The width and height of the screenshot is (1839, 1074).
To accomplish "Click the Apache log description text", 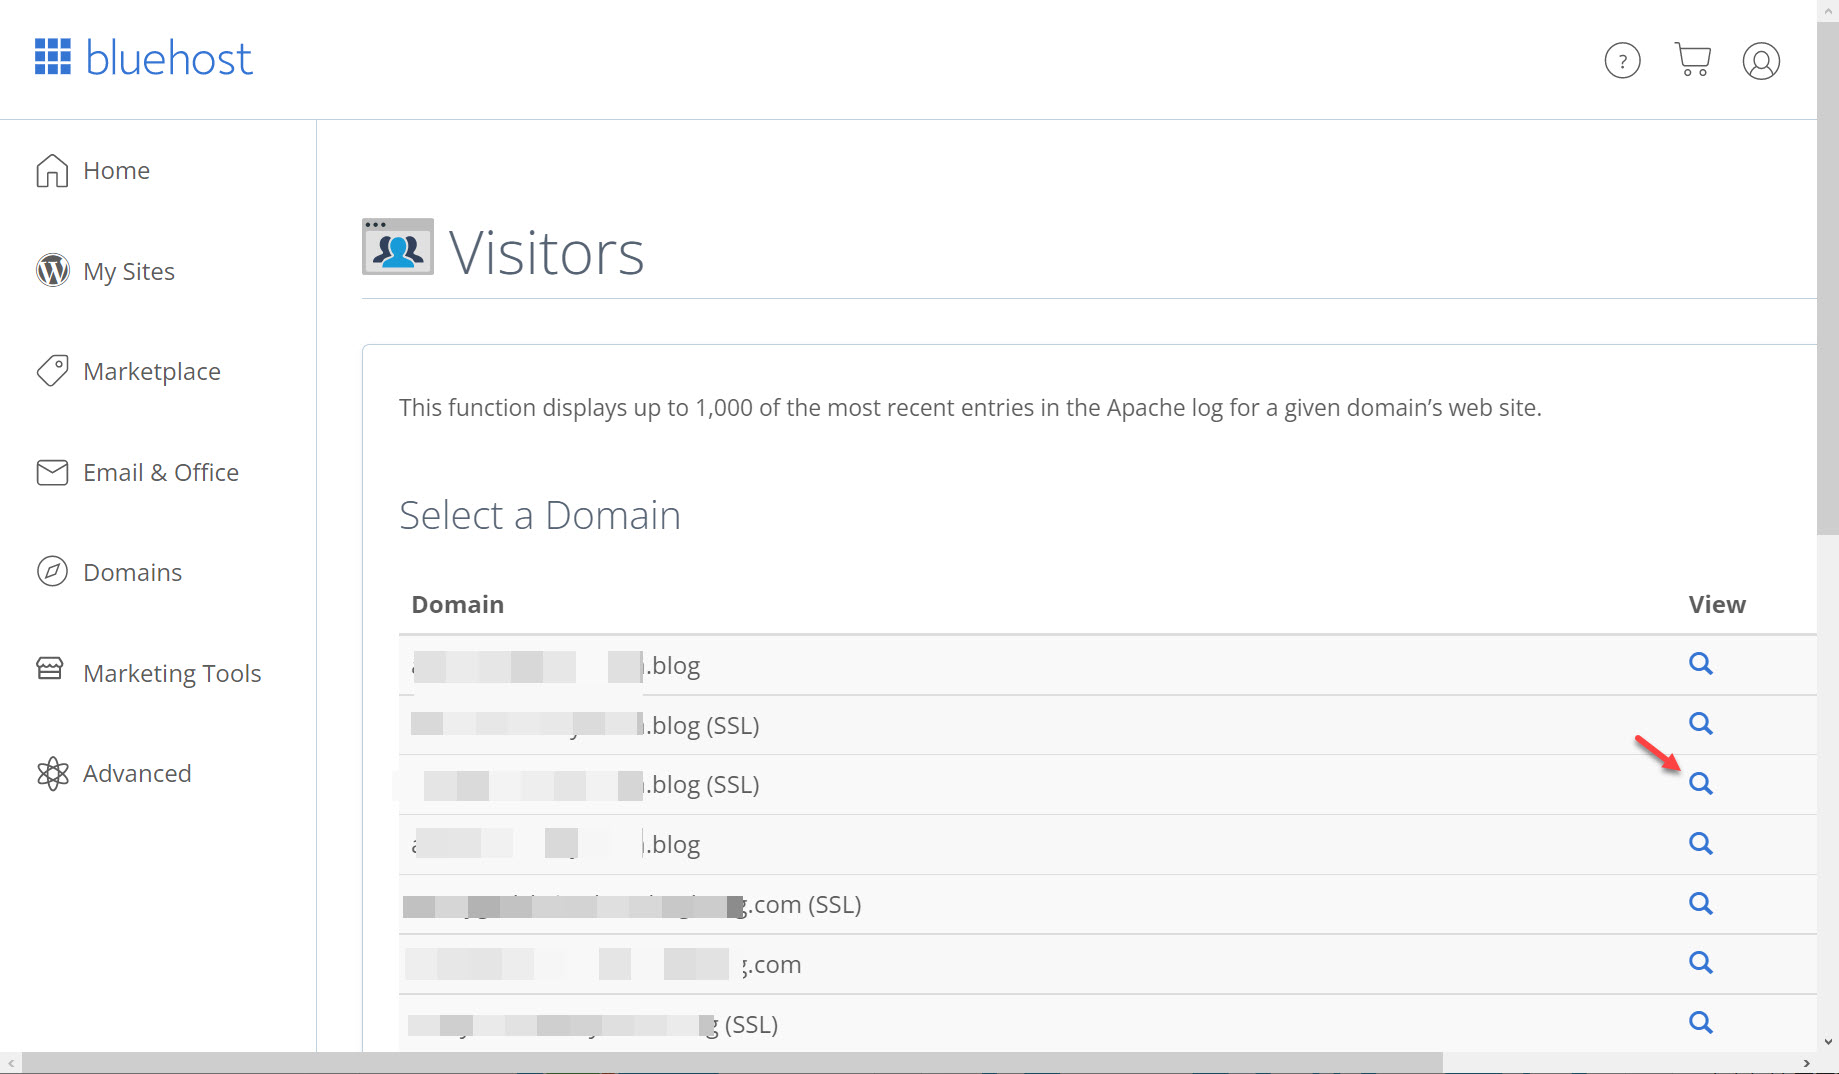I will tap(970, 408).
